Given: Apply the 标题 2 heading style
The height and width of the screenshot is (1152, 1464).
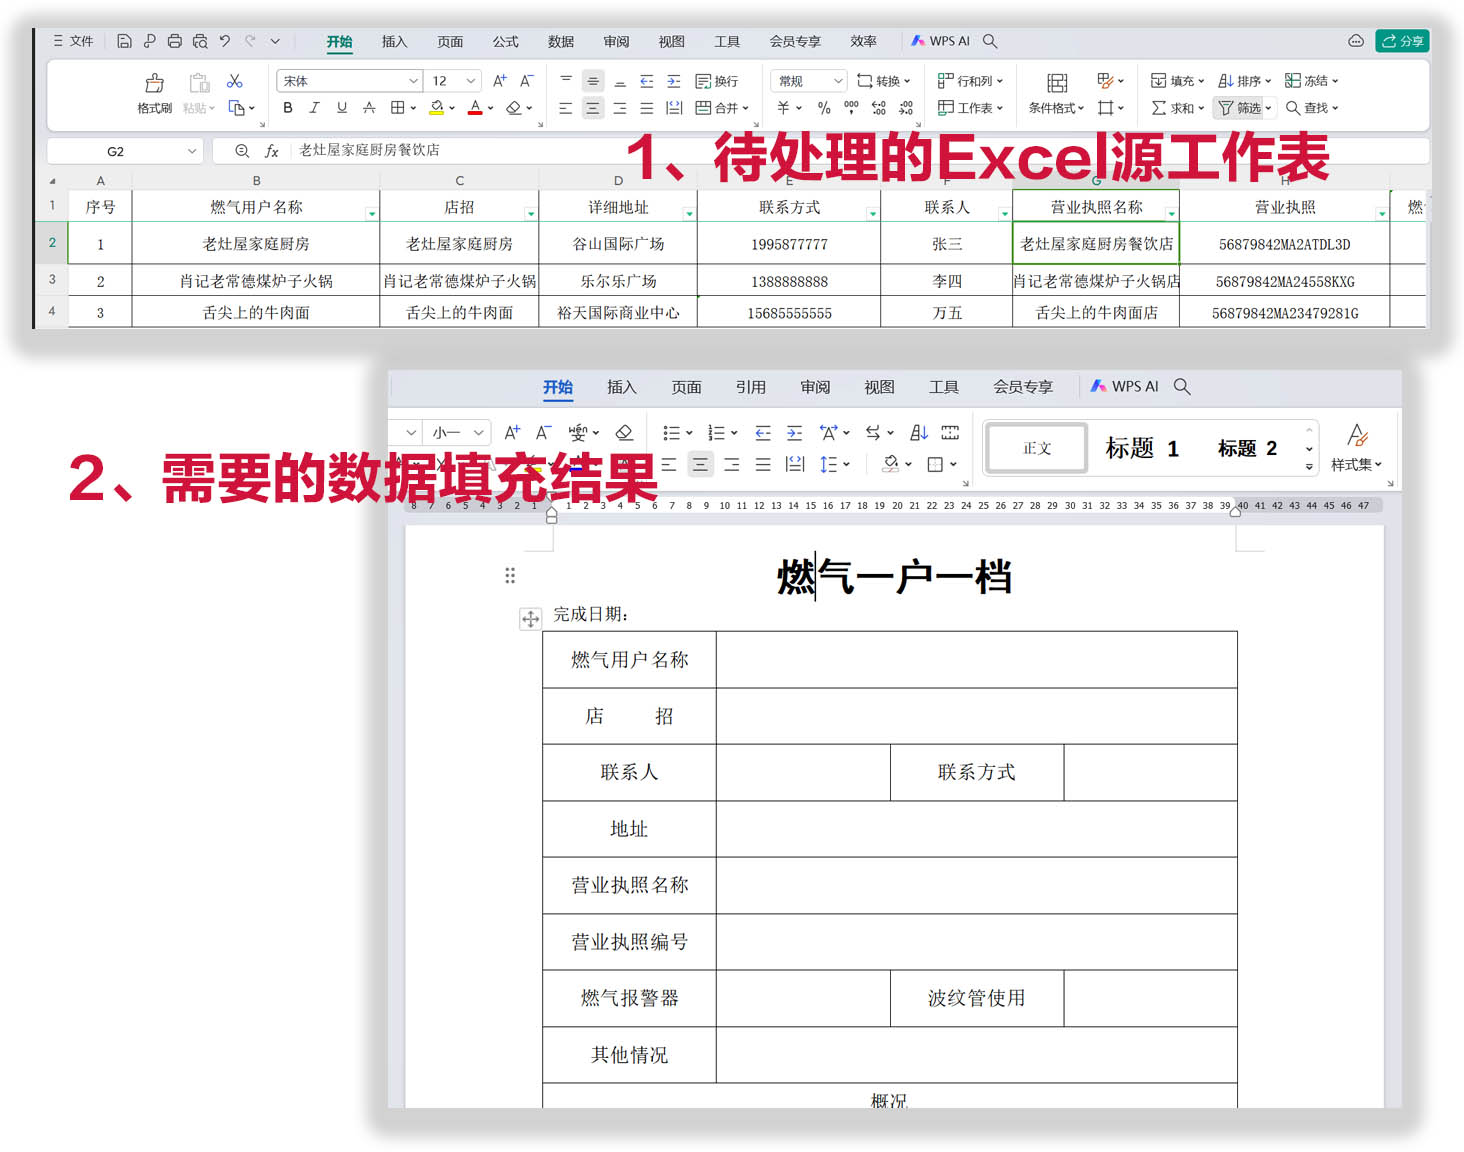Looking at the screenshot, I should [x=1247, y=448].
